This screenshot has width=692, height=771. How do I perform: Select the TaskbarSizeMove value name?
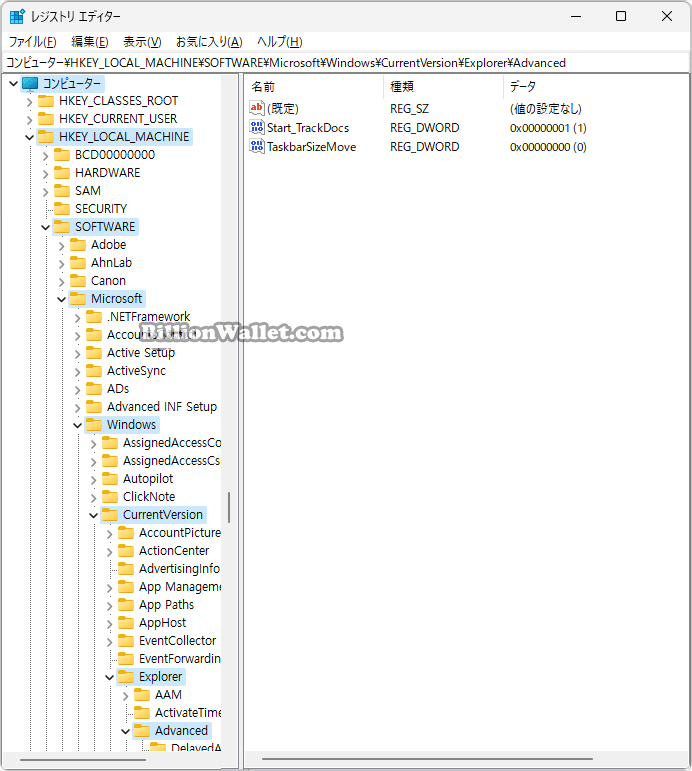pyautogui.click(x=311, y=147)
